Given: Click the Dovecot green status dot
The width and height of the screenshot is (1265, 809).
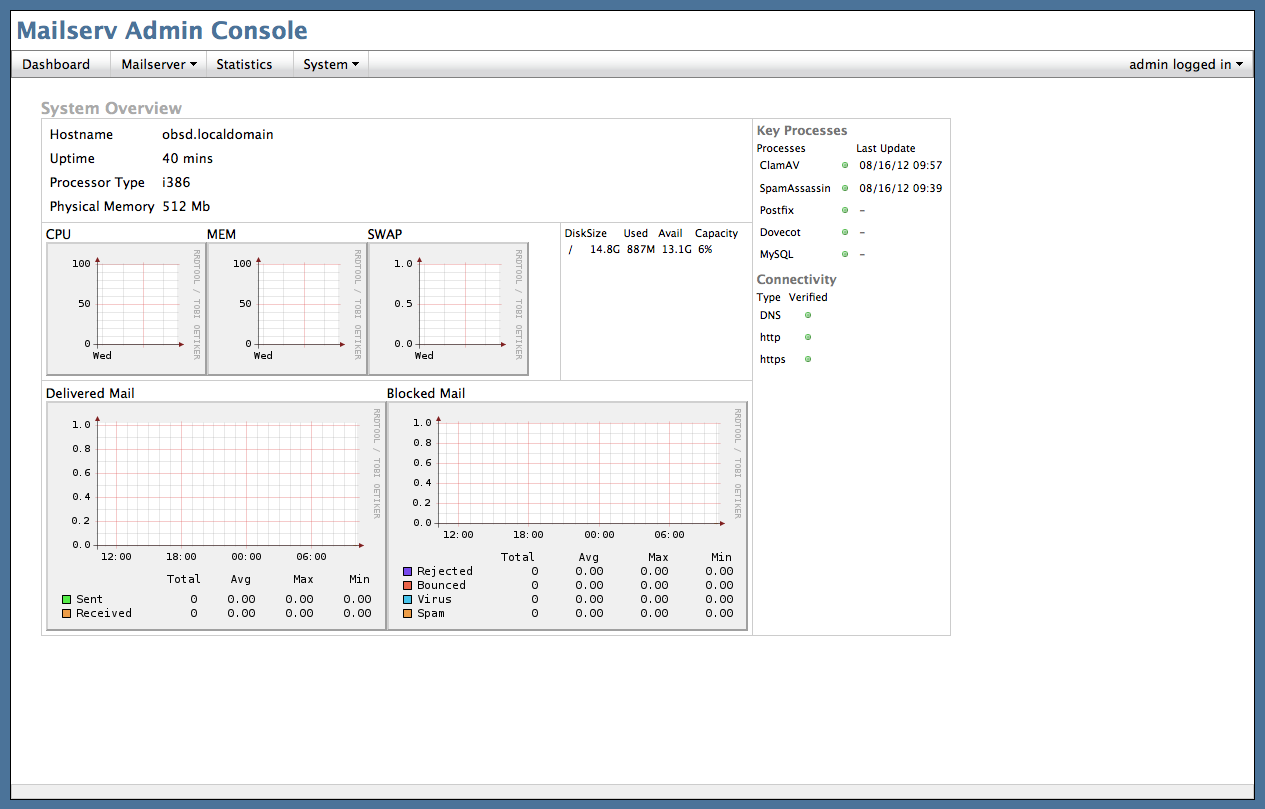Looking at the screenshot, I should point(844,232).
